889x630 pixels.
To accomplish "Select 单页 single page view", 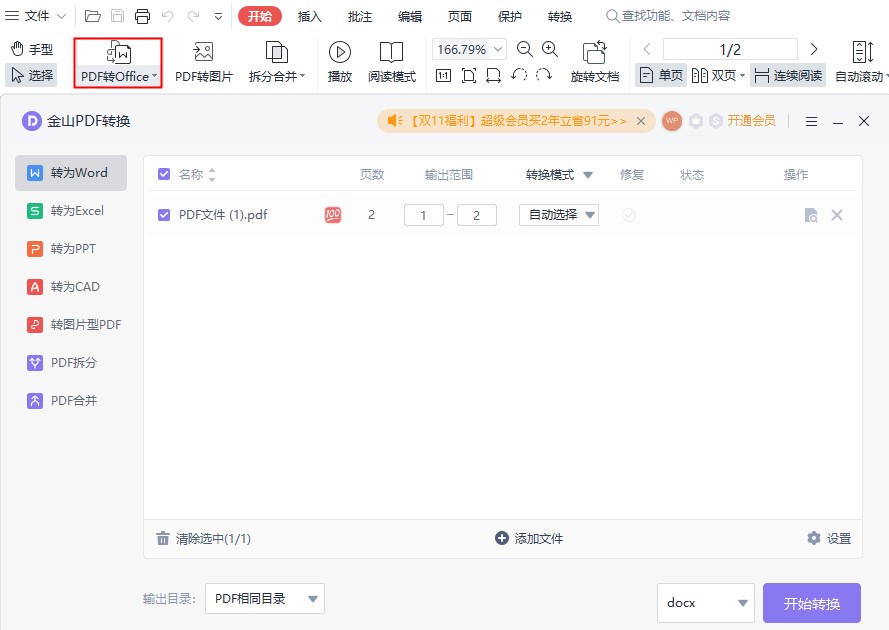I will pyautogui.click(x=661, y=75).
